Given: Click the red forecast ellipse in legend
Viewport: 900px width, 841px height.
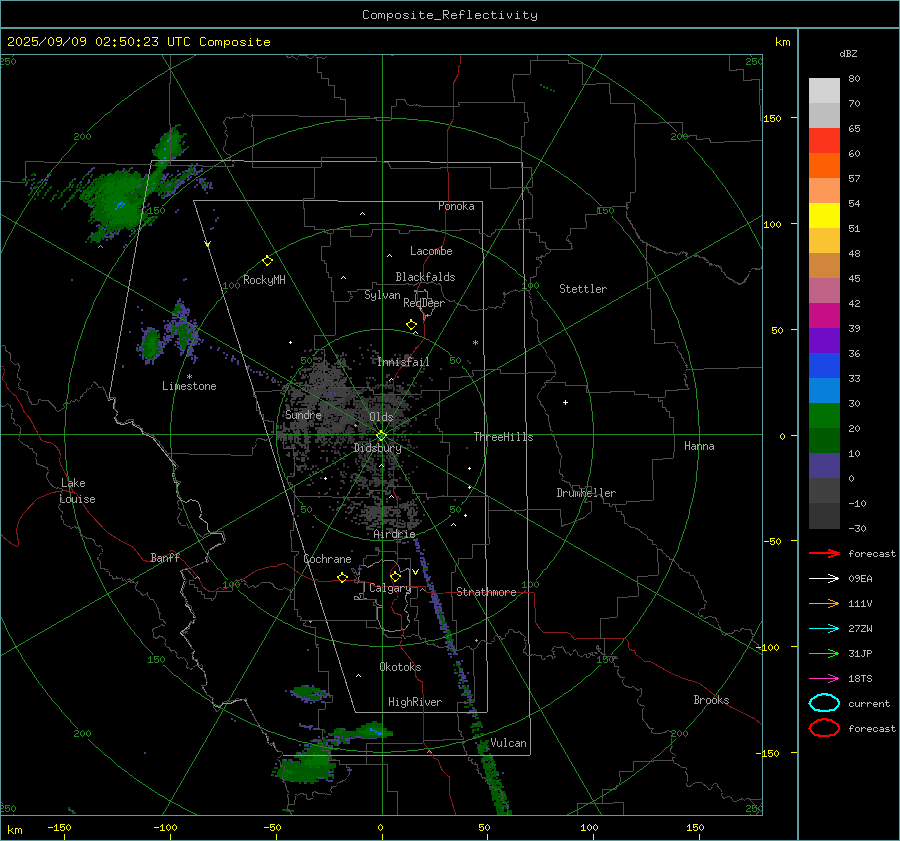Looking at the screenshot, I should click(824, 728).
